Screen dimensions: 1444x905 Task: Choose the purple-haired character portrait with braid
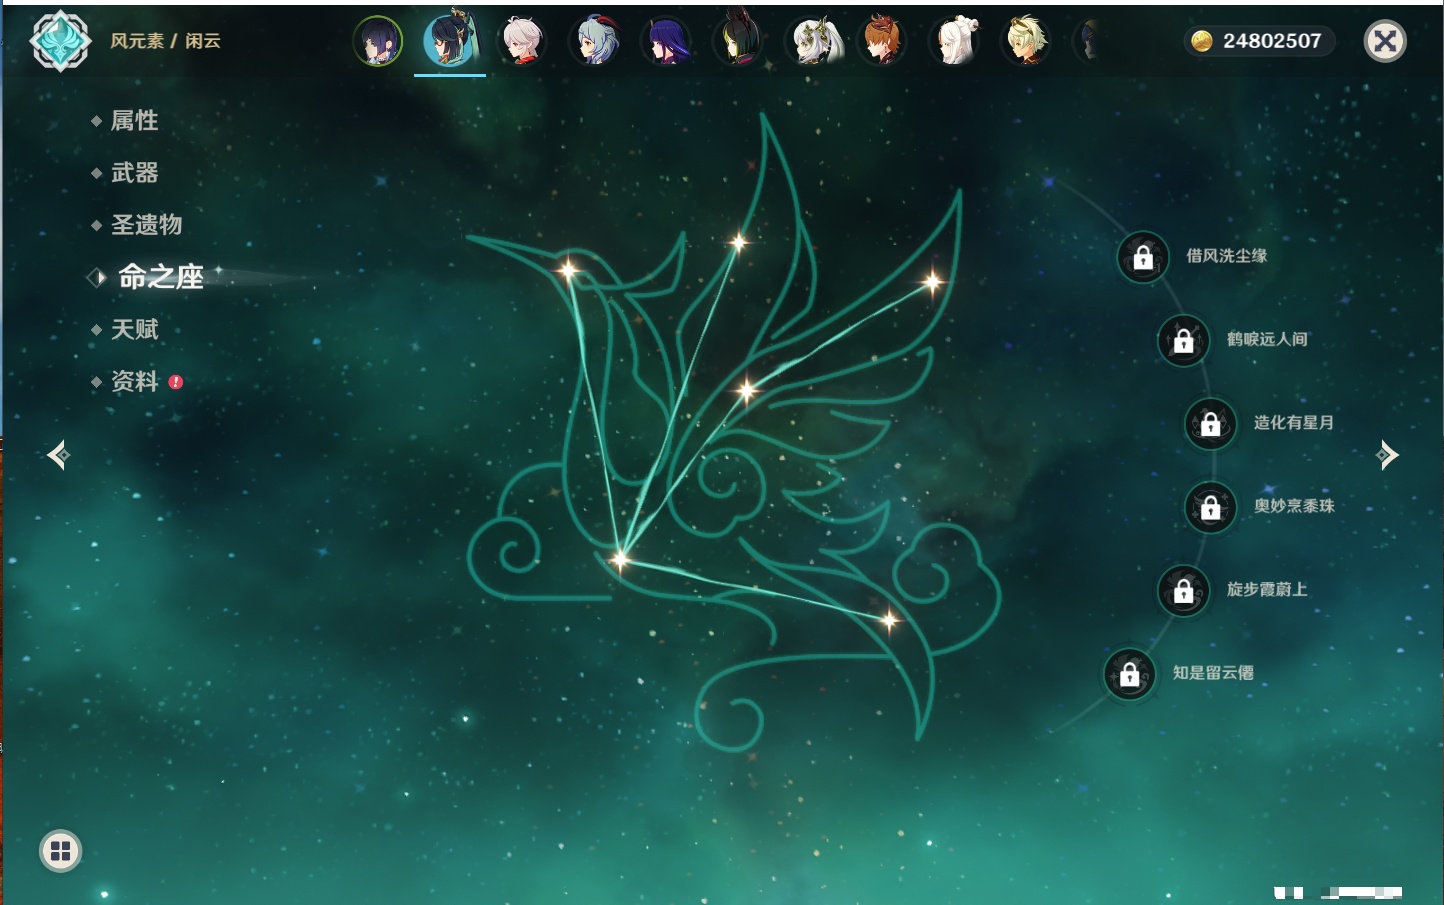[x=666, y=41]
